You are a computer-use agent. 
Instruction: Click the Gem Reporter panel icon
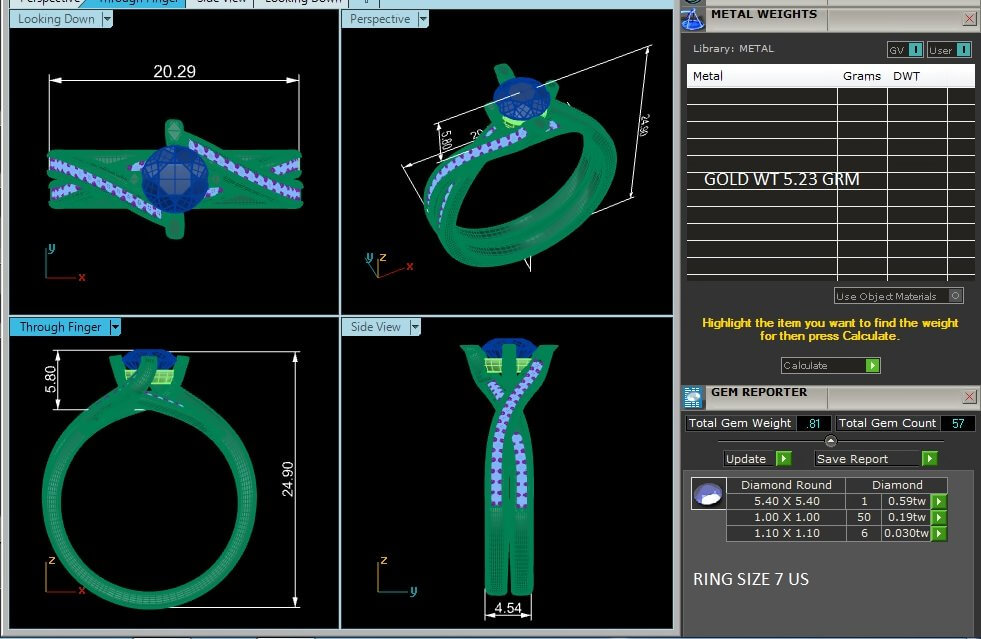coord(694,397)
